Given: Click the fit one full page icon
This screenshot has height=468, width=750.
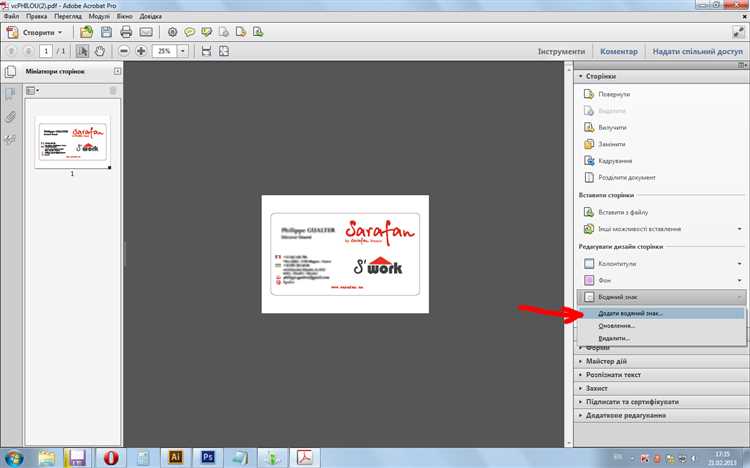Looking at the screenshot, I should pyautogui.click(x=223, y=51).
